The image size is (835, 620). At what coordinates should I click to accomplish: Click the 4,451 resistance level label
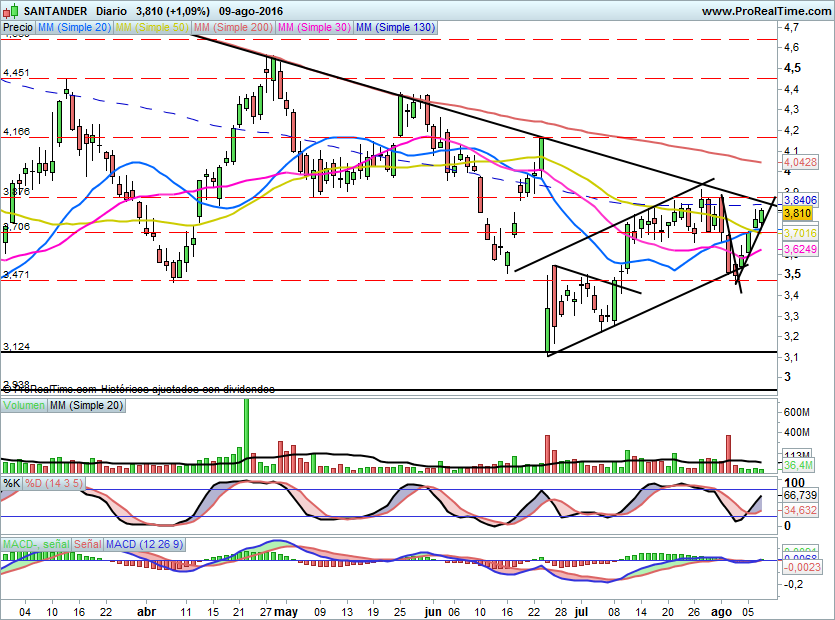click(x=16, y=73)
